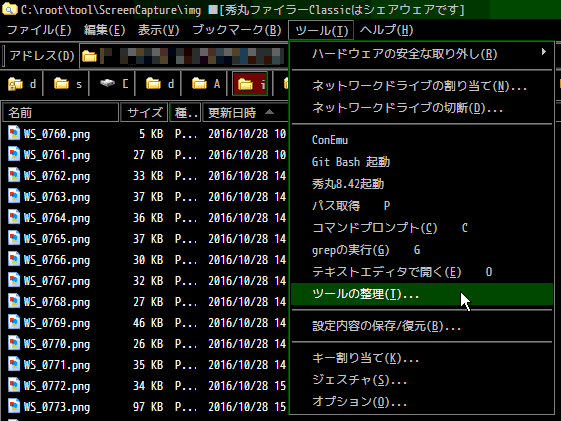Click the folder icon in address bar

[89, 56]
